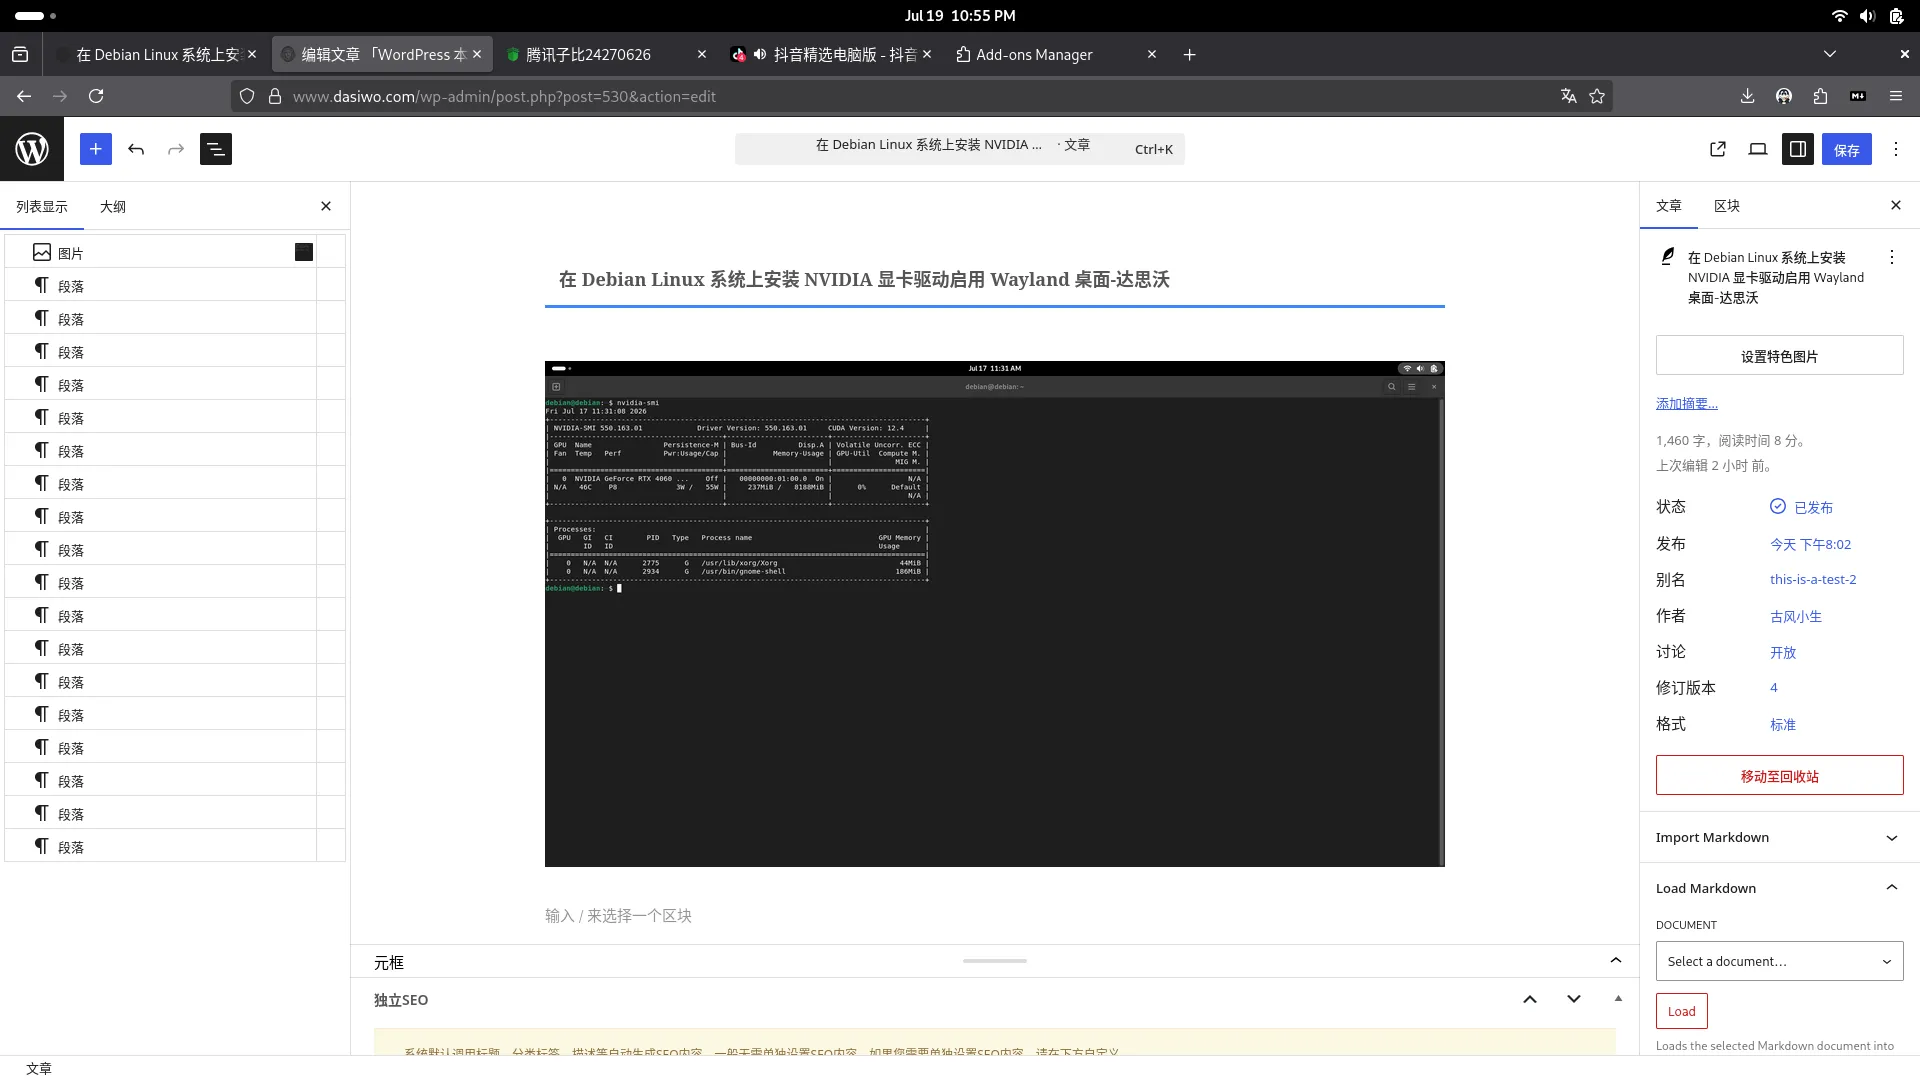Select the nvidia-smi terminal screenshot image
1920x1080 pixels.
pyautogui.click(x=995, y=614)
